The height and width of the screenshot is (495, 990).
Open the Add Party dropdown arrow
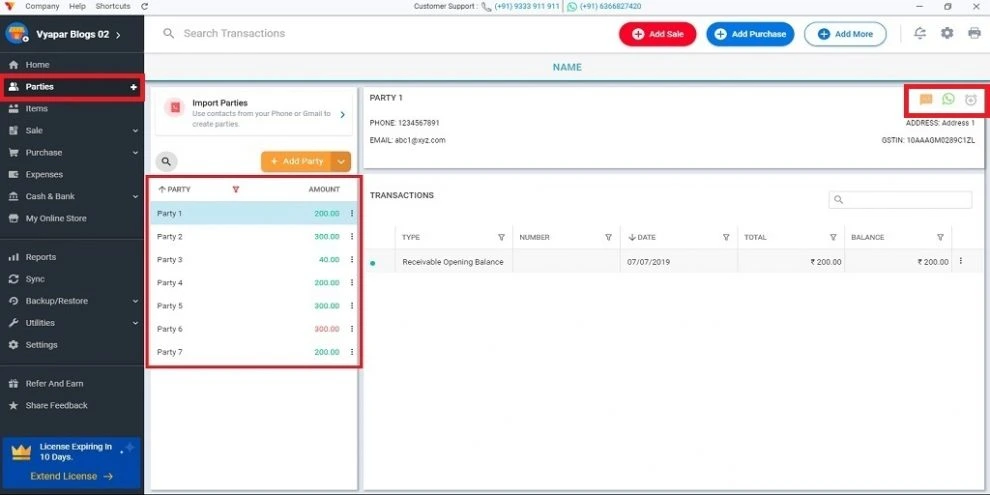341,162
